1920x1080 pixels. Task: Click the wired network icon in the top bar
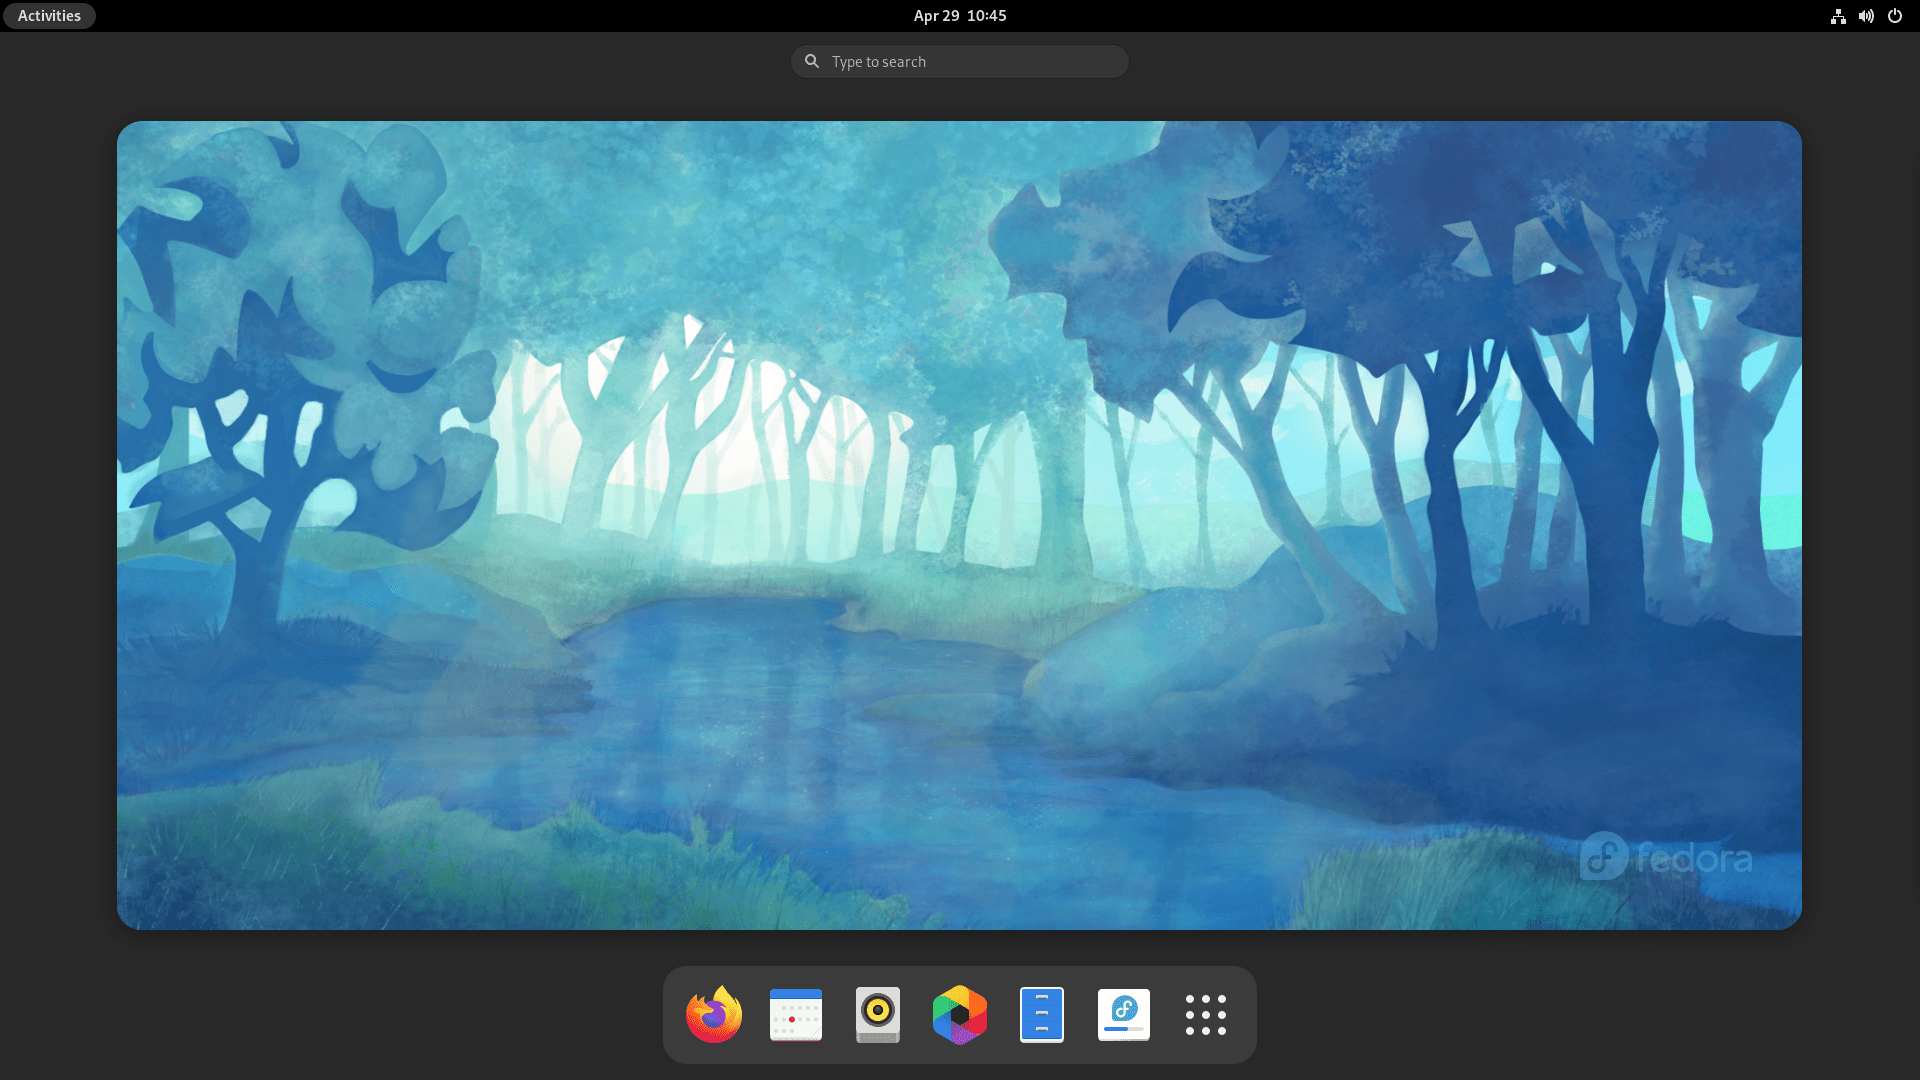pyautogui.click(x=1838, y=16)
